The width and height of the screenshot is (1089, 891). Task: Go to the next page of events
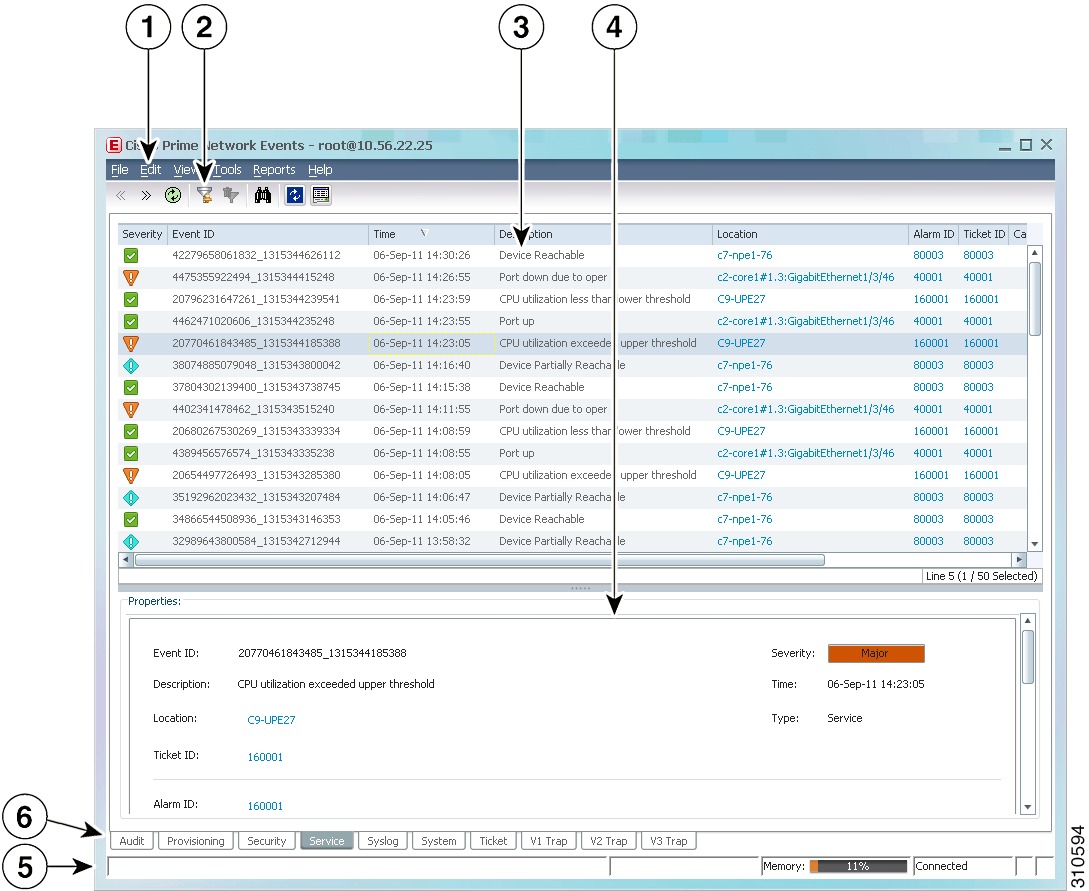[146, 196]
